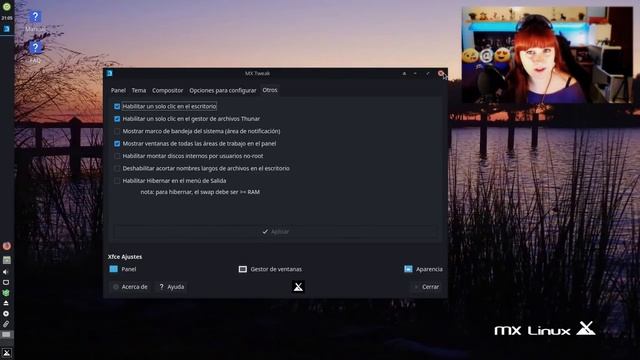This screenshot has height=360, width=640.
Task: Click the Apariencia icon
Action: [x=408, y=269]
